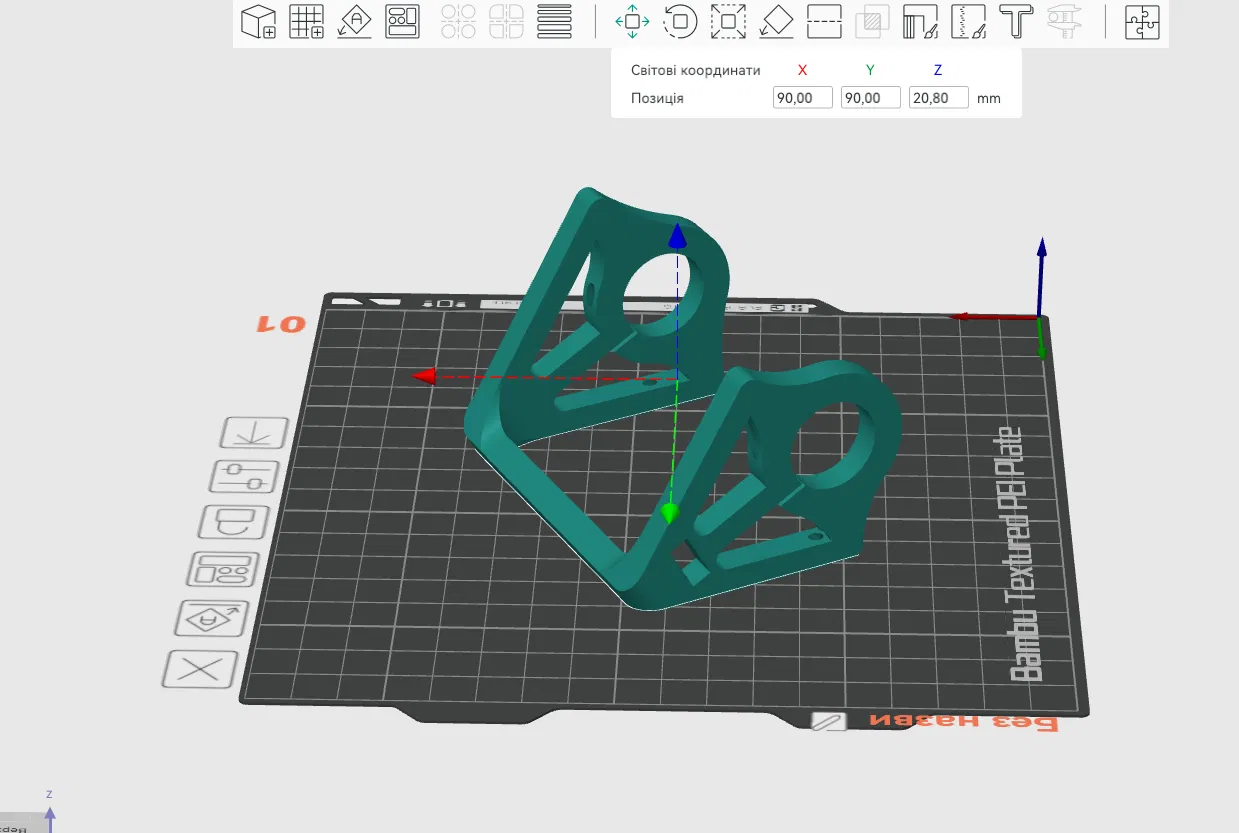Click the blue Z column header
The height and width of the screenshot is (833, 1239).
tap(938, 70)
